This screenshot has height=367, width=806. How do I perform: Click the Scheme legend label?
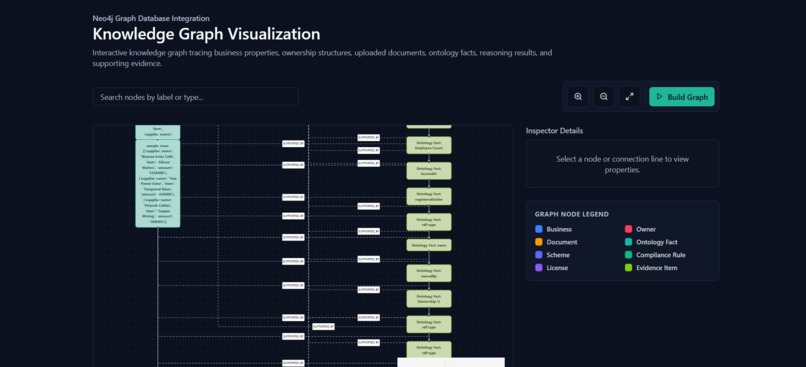click(x=558, y=255)
